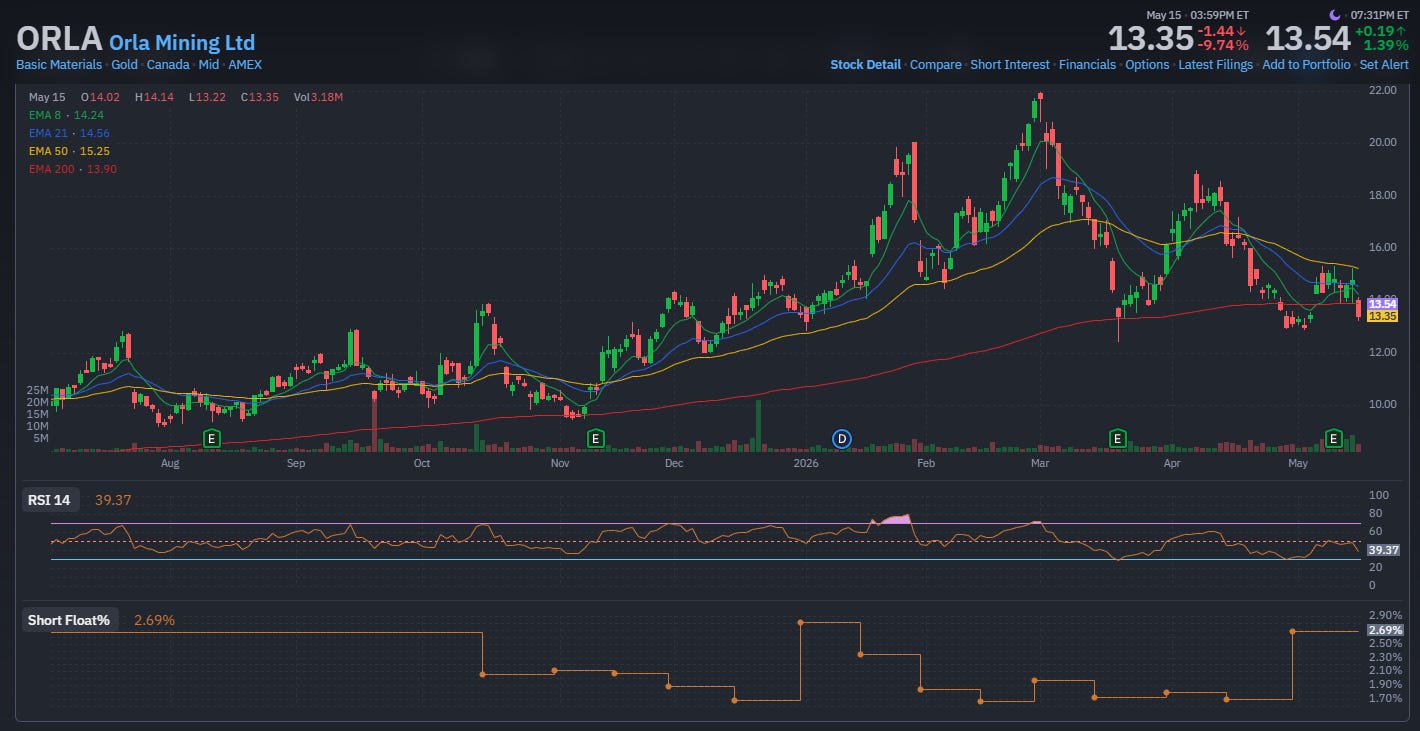
Task: Open the Options link
Action: (x=1147, y=64)
